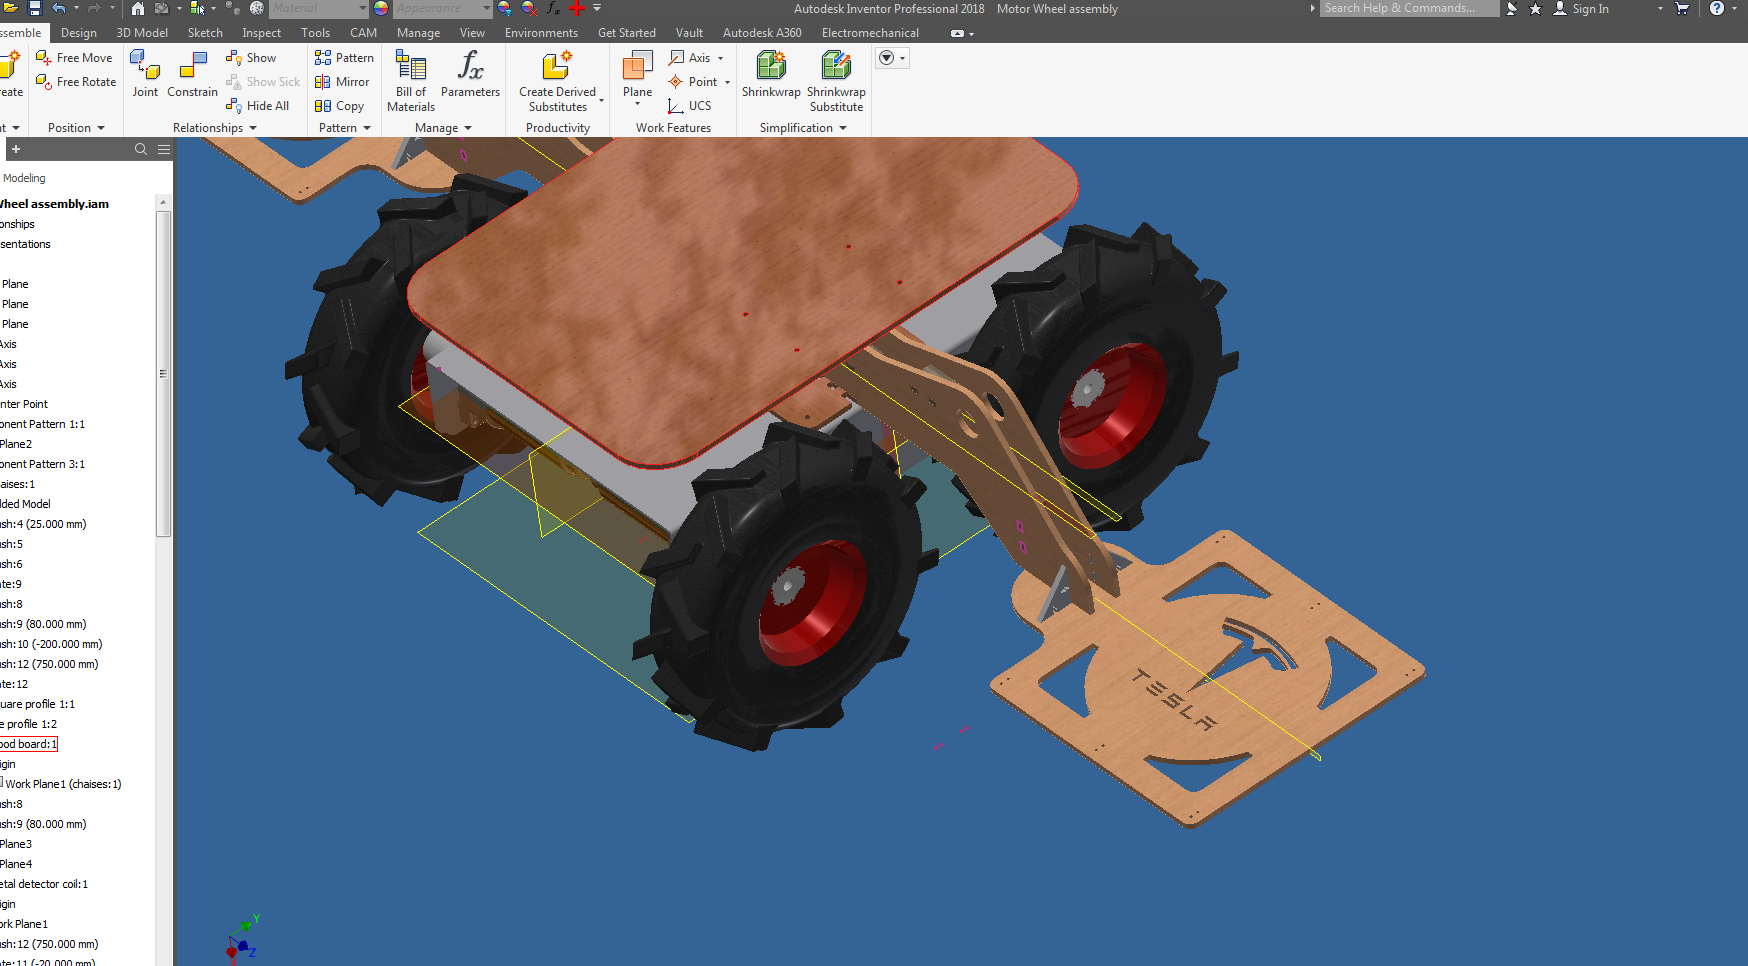Select the highlighted 'od board:1' browser item
The width and height of the screenshot is (1748, 966).
click(29, 744)
